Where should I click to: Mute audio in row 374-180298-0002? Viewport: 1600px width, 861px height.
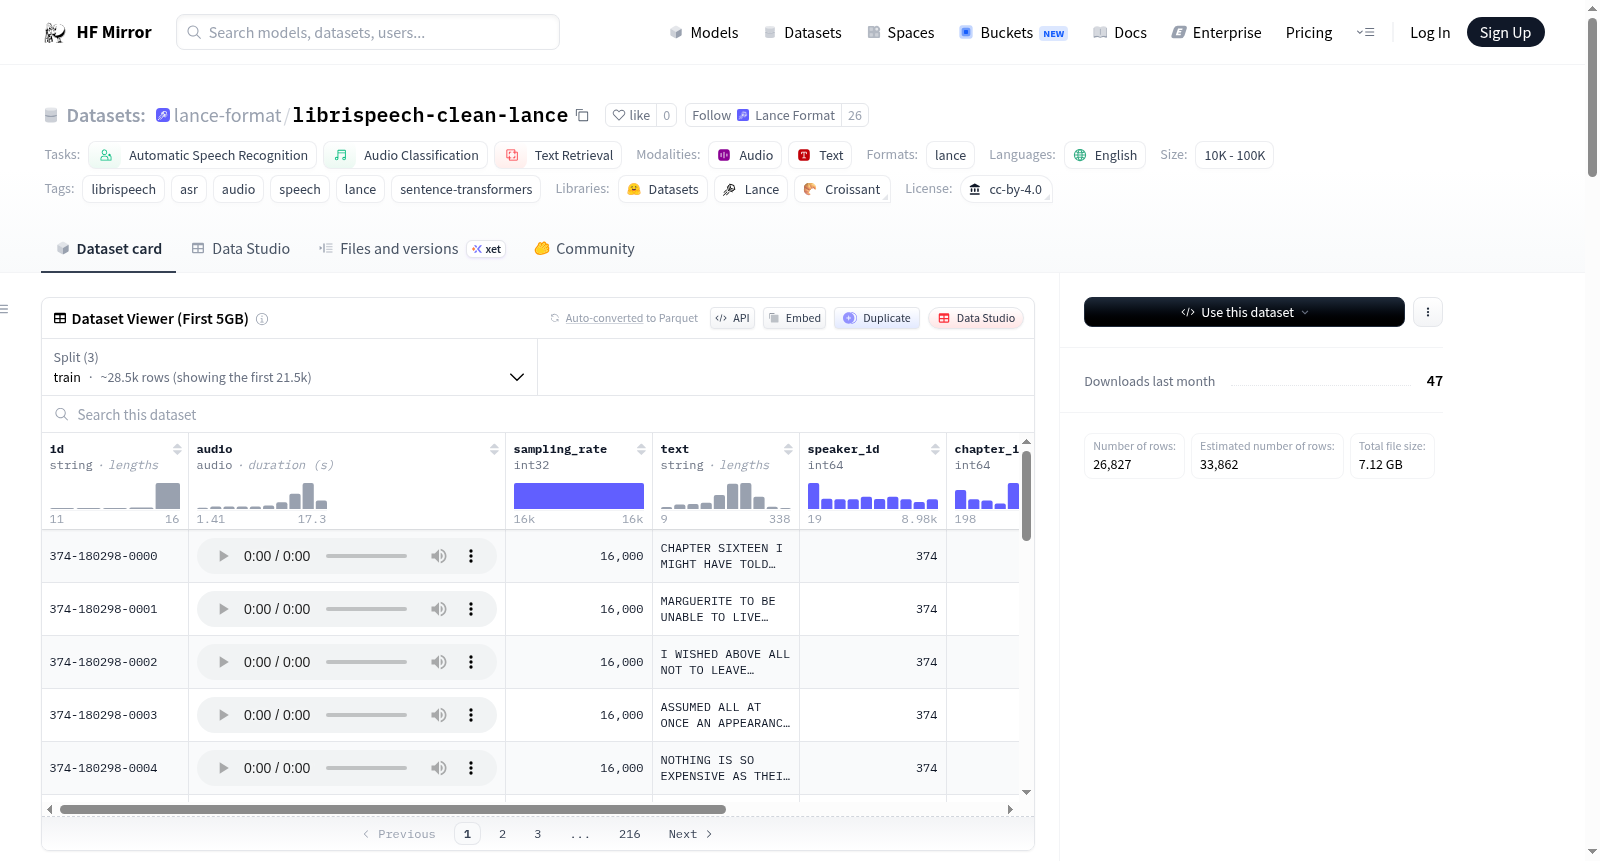point(439,662)
